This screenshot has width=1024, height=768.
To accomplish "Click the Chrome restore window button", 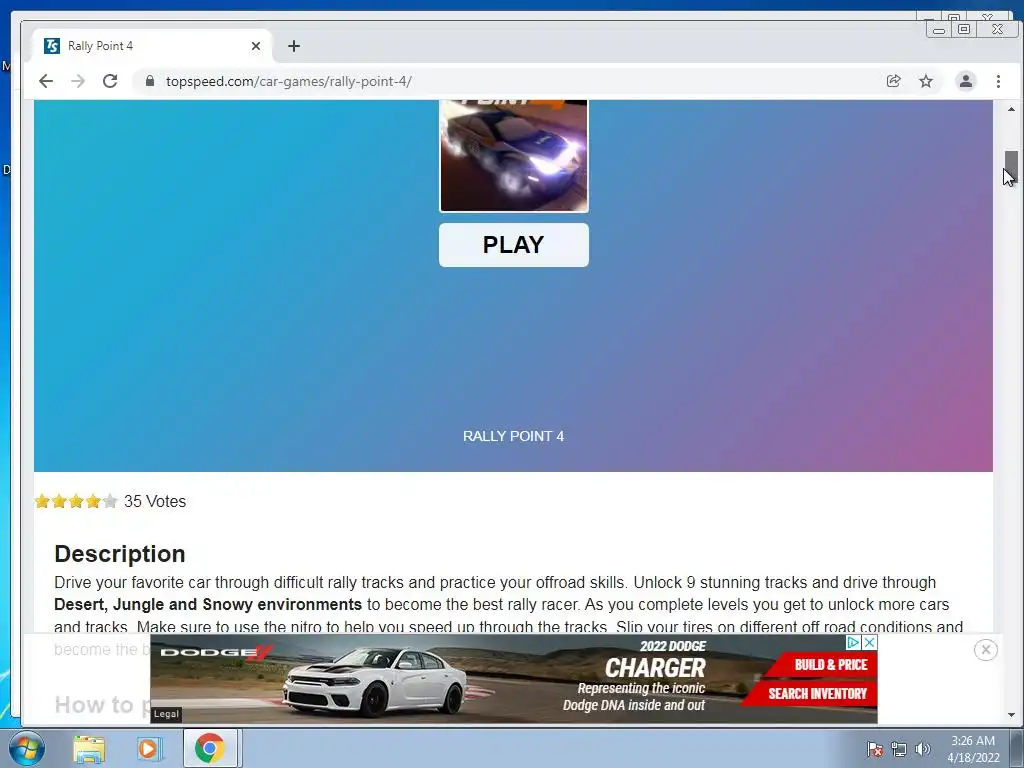I will click(x=964, y=29).
